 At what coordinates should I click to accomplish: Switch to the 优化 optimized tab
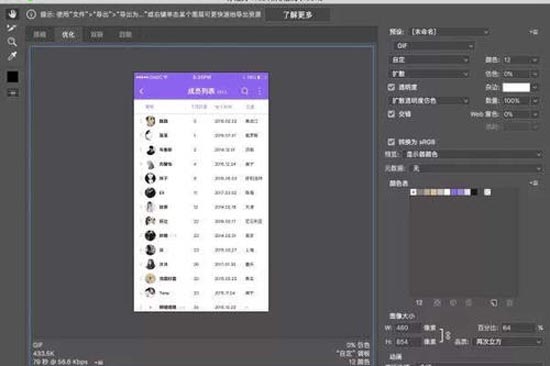pos(68,34)
